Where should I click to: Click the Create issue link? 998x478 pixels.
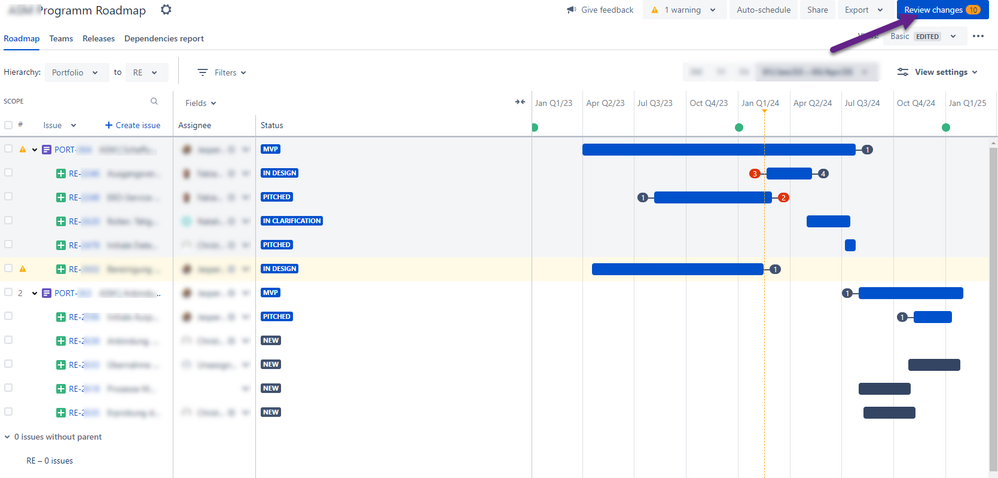coord(132,125)
